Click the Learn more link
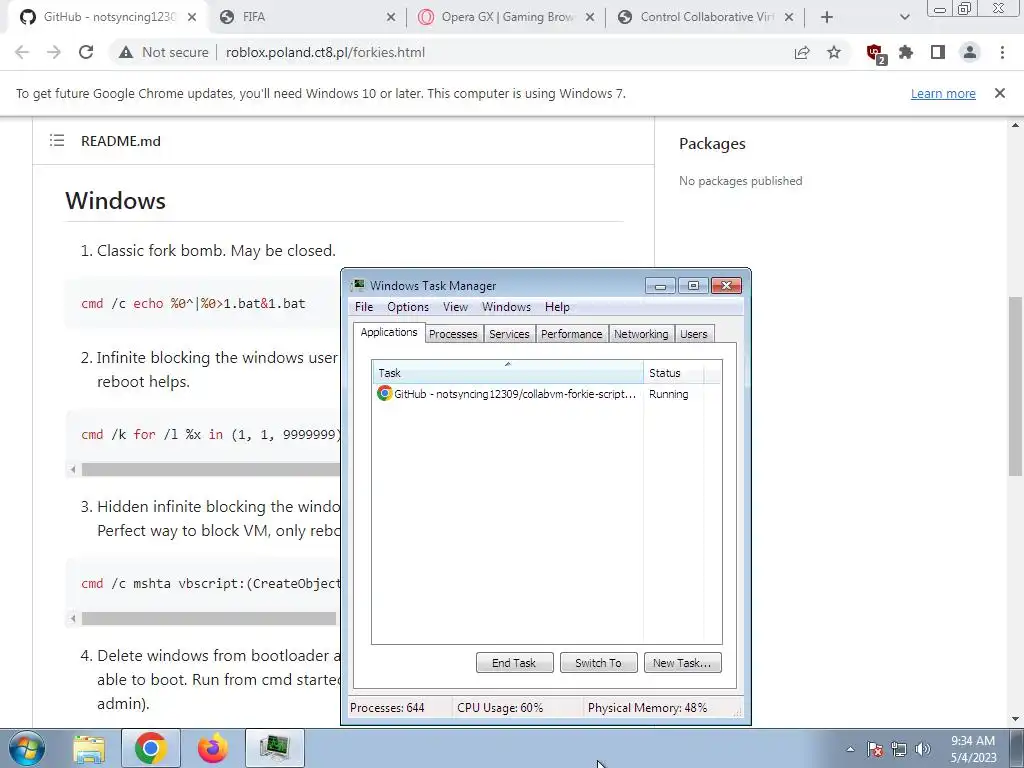Screen dimensions: 1024x768 click(943, 93)
